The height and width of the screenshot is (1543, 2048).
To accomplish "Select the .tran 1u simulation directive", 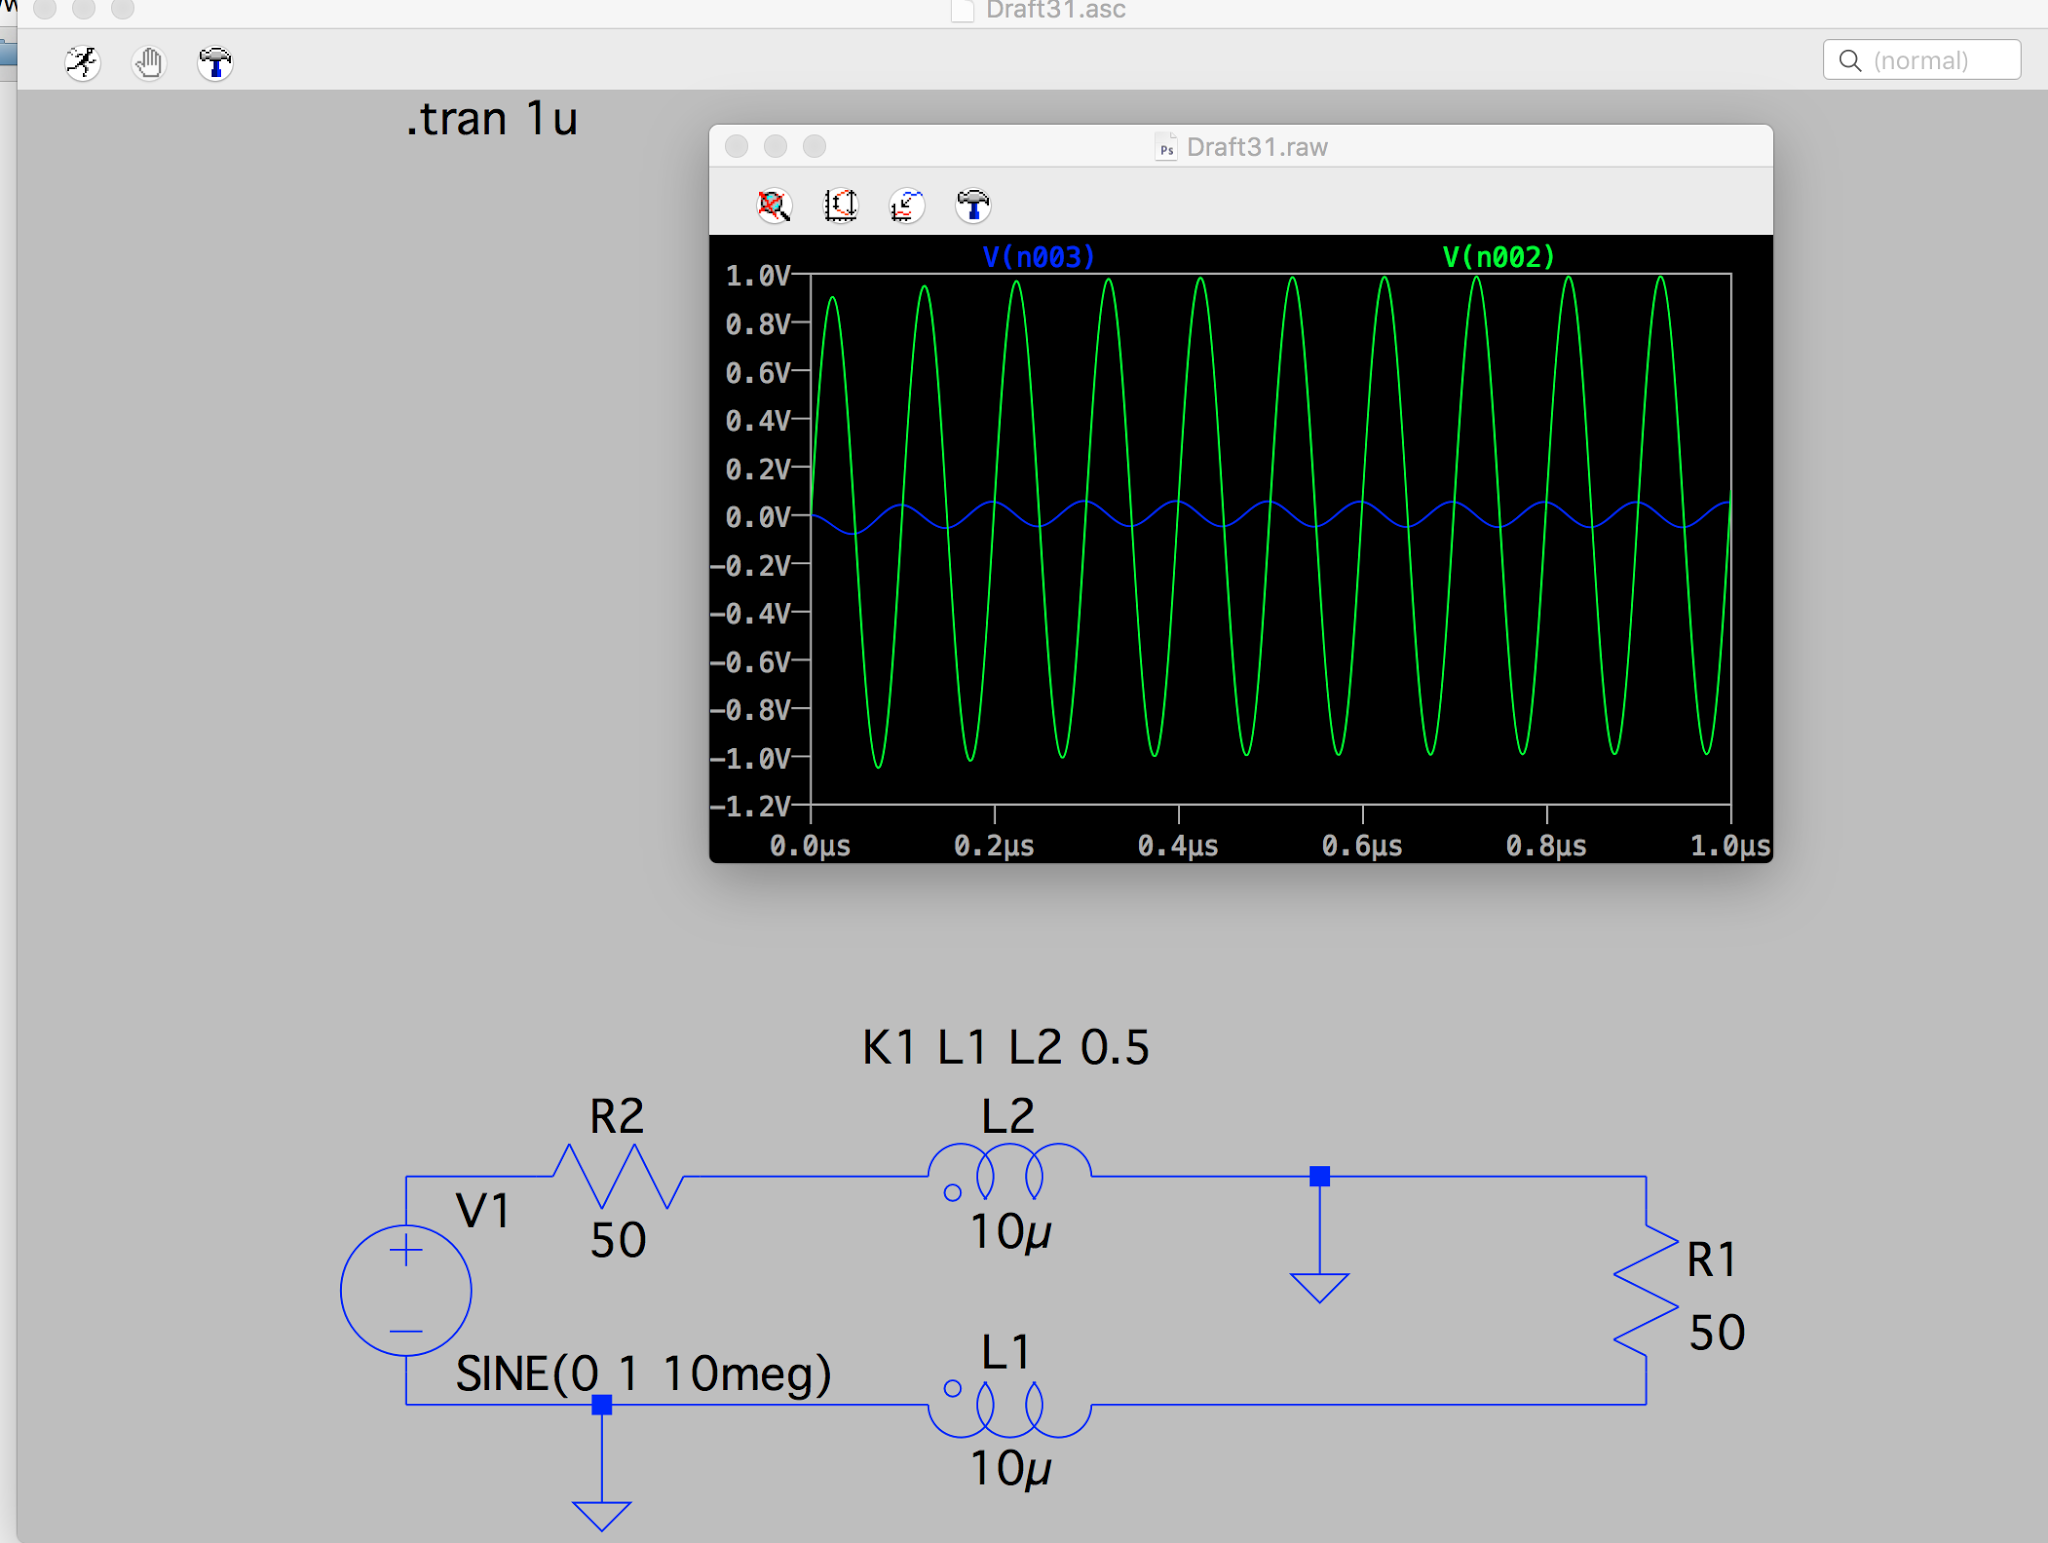I will [491, 119].
